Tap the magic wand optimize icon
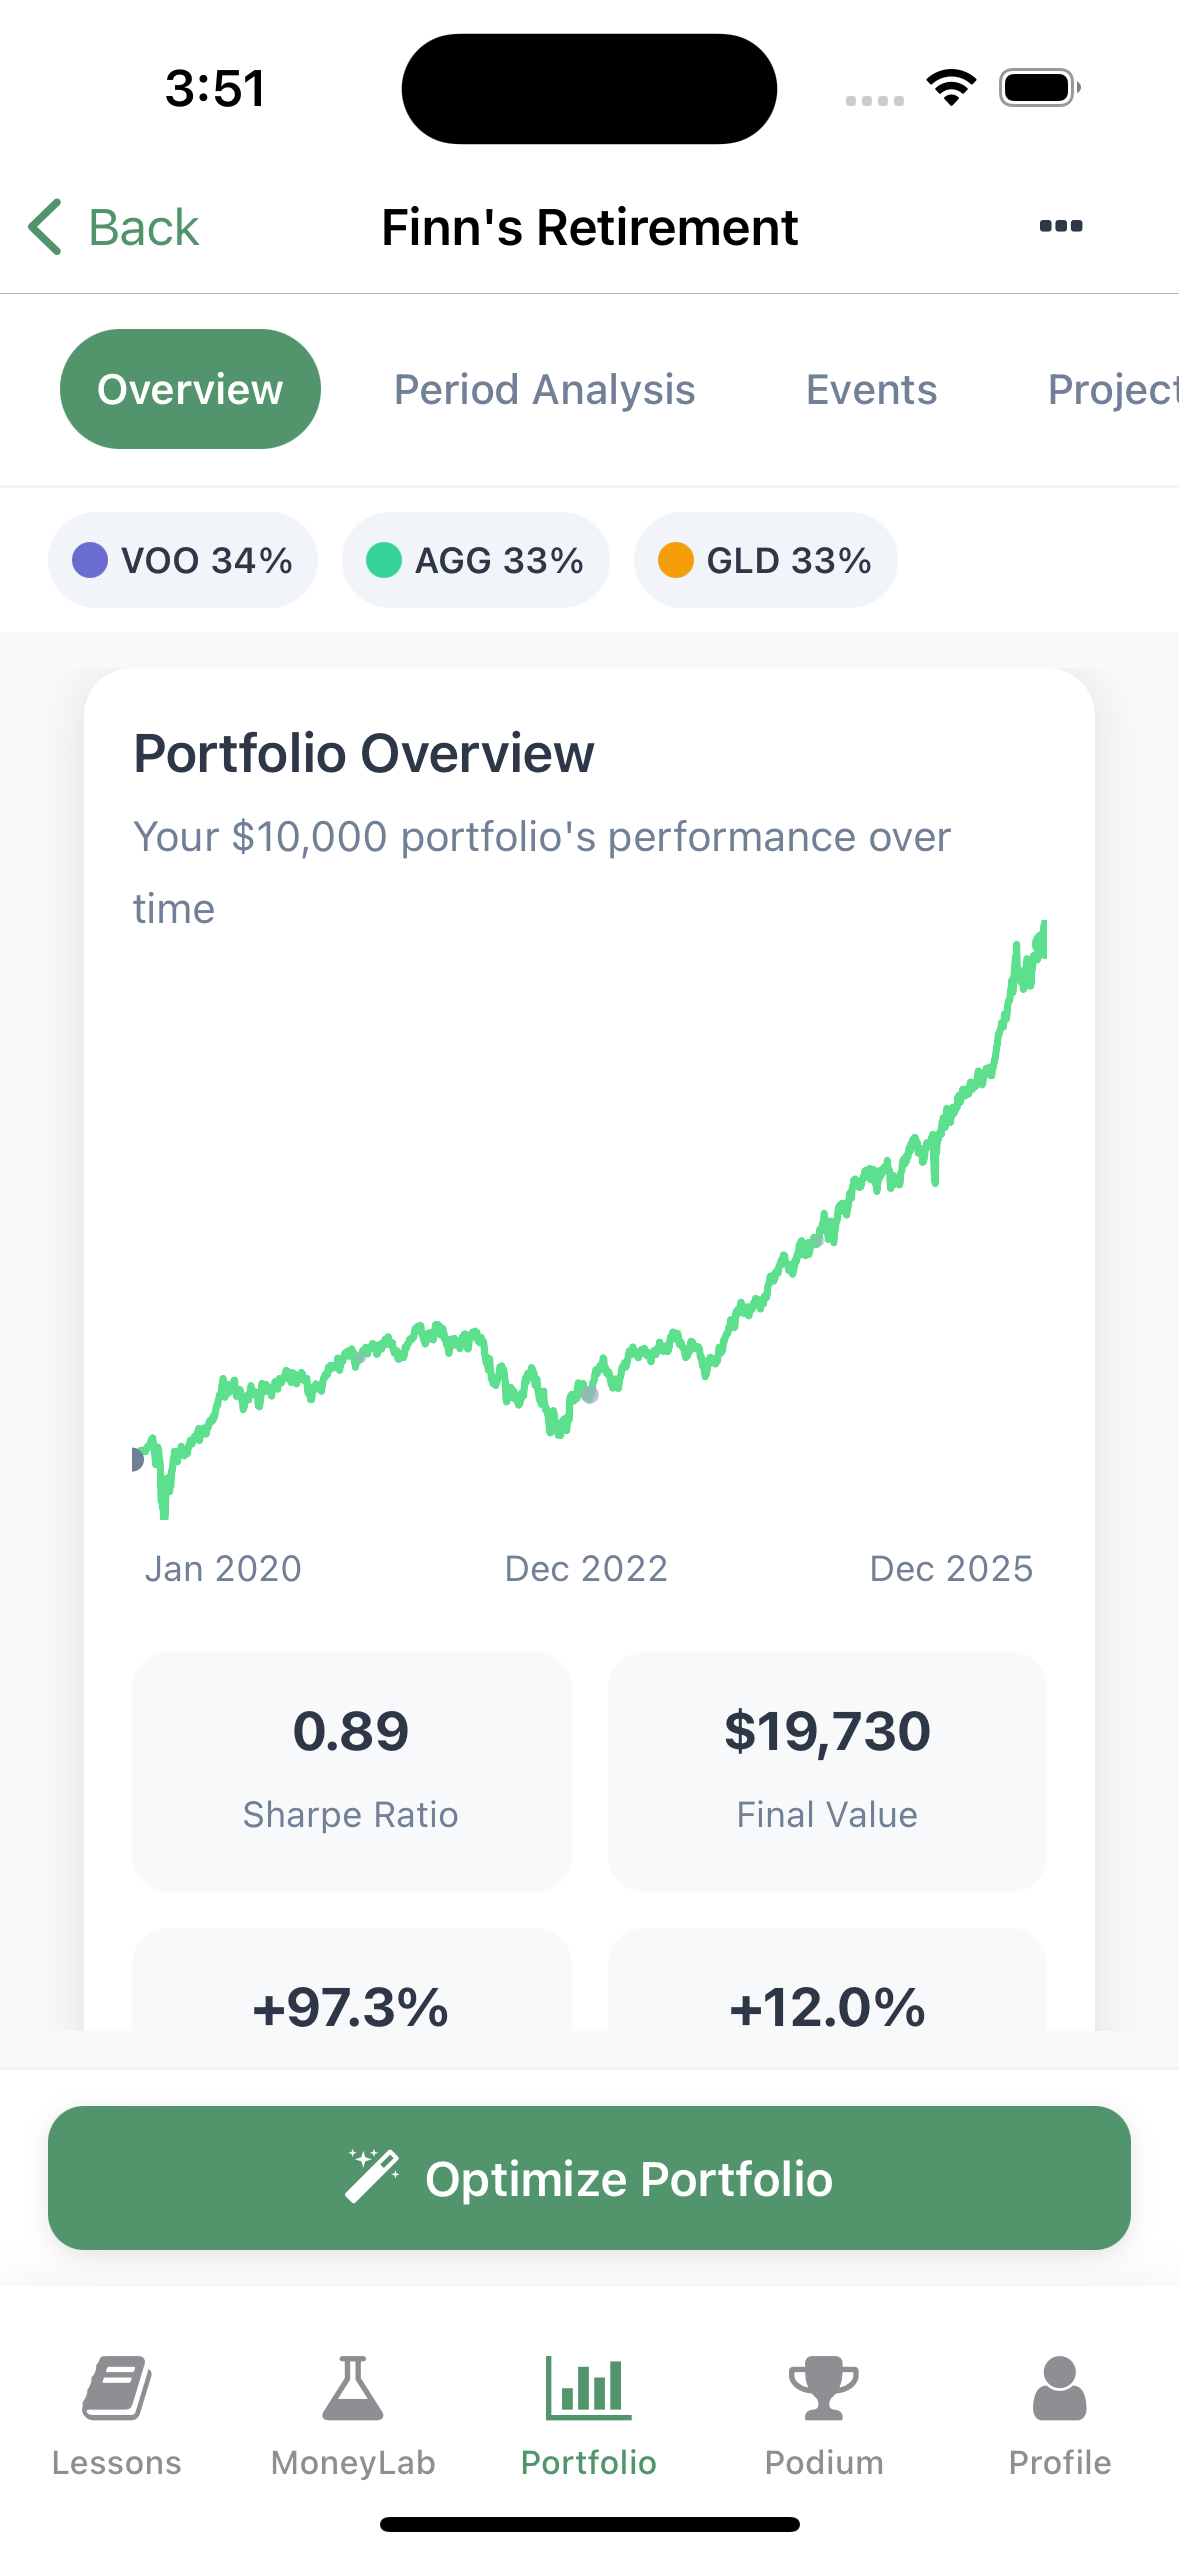 coord(372,2176)
